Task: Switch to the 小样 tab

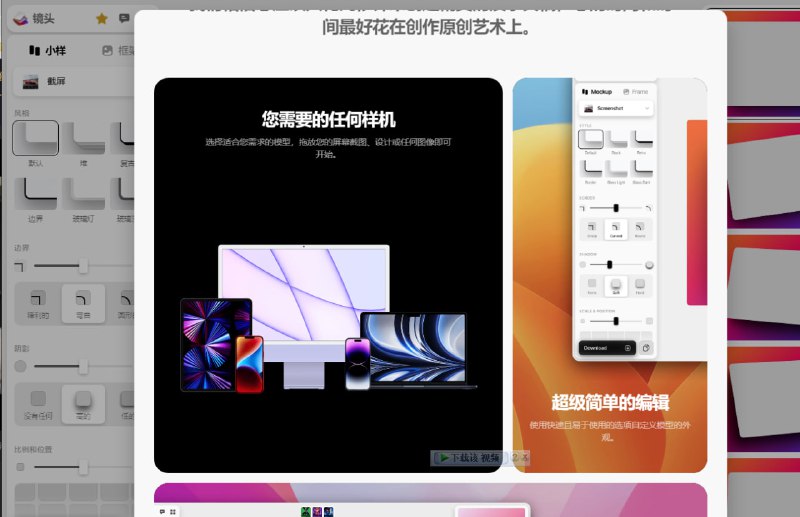Action: (47, 51)
